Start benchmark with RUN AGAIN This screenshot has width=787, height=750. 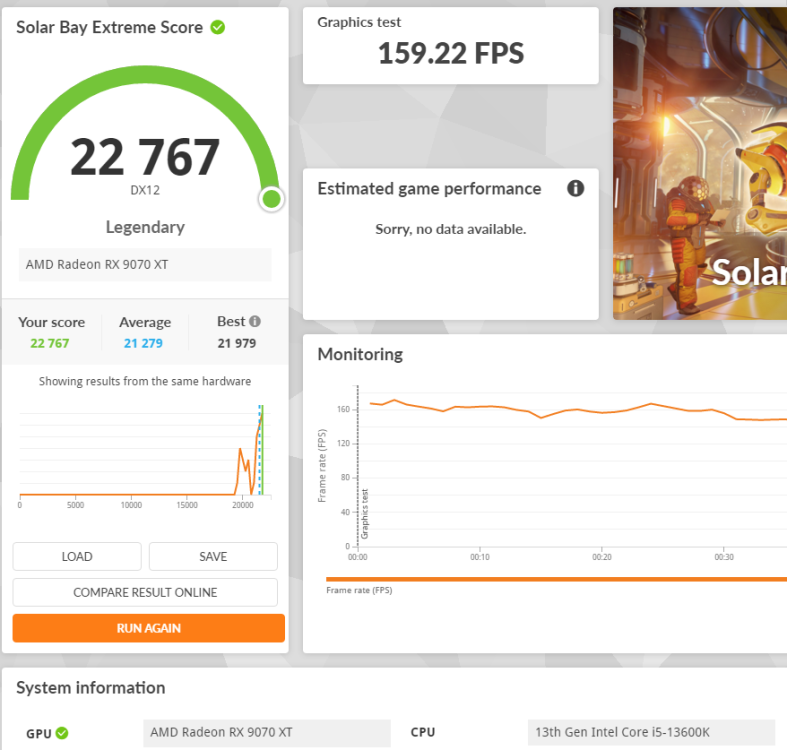149,628
